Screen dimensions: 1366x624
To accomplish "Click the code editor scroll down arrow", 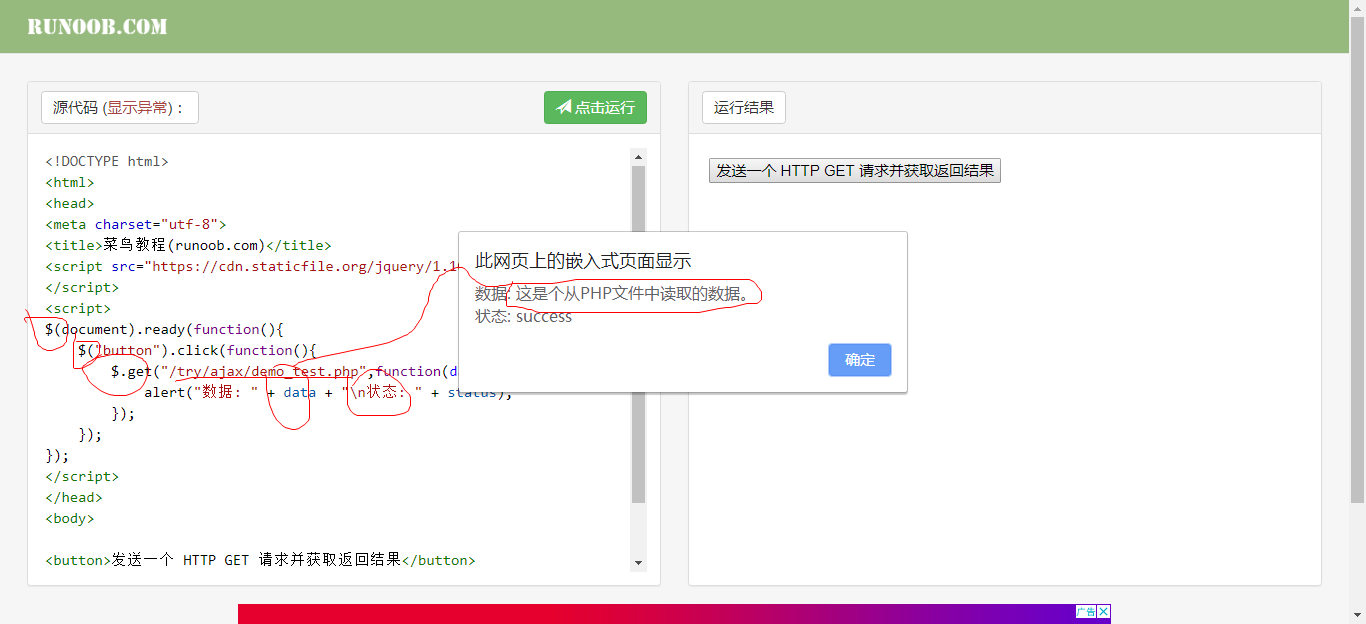I will coord(639,564).
